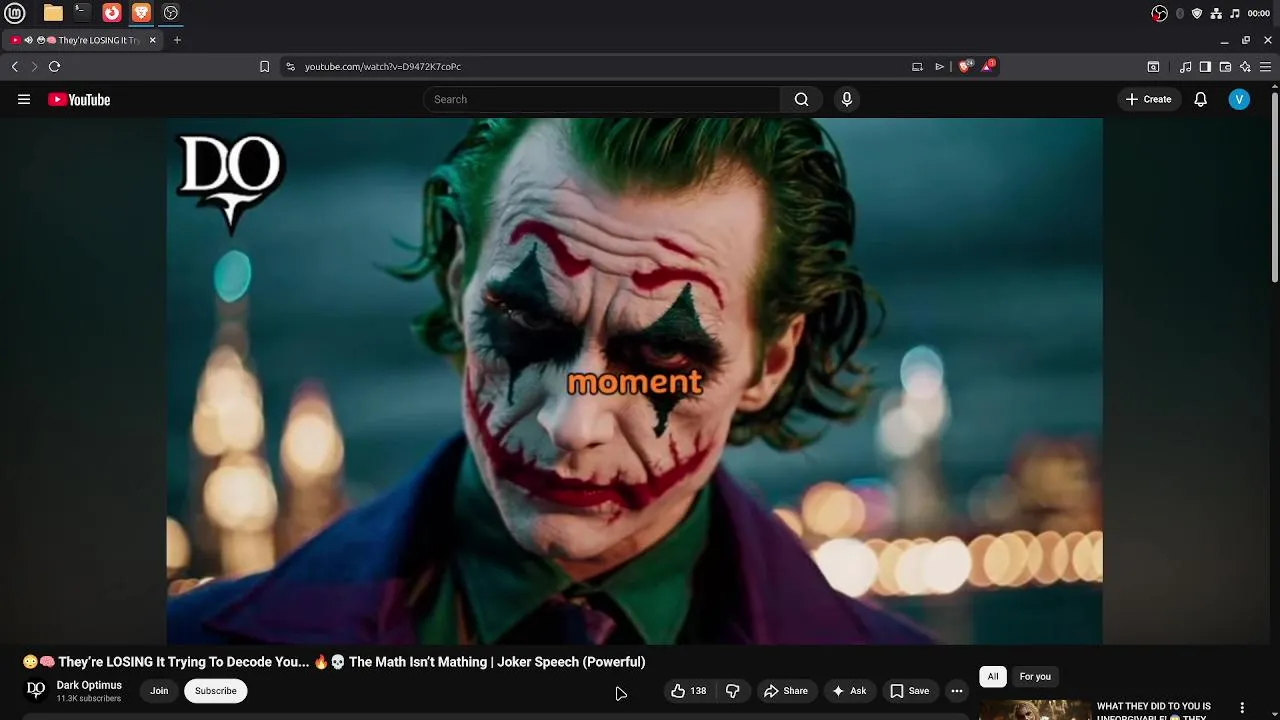The width and height of the screenshot is (1280, 720).
Task: Click the clock showing 00:00
Action: 1259,13
